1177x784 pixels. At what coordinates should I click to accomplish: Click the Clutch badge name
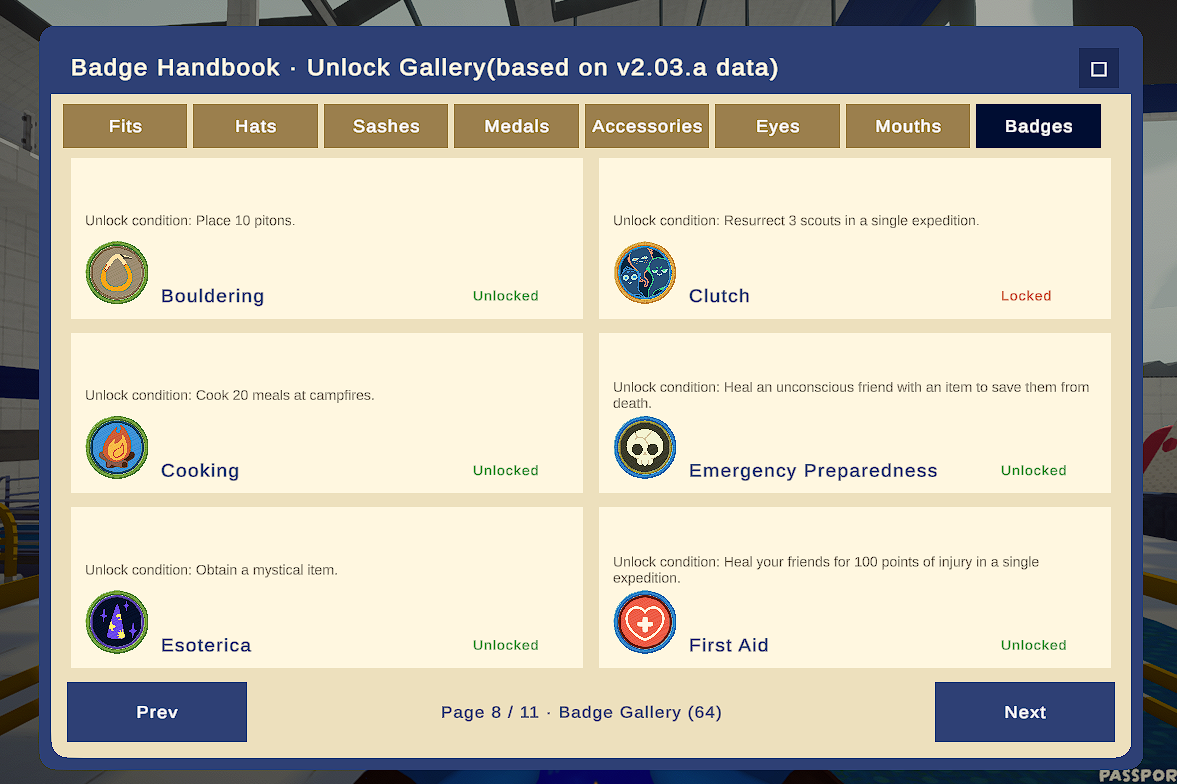[x=719, y=296]
